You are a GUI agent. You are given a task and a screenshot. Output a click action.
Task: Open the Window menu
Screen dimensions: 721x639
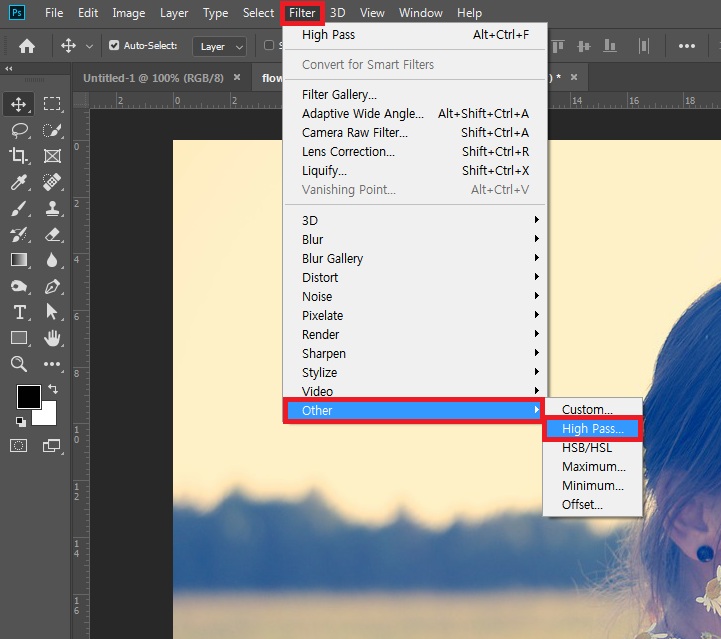click(x=421, y=13)
